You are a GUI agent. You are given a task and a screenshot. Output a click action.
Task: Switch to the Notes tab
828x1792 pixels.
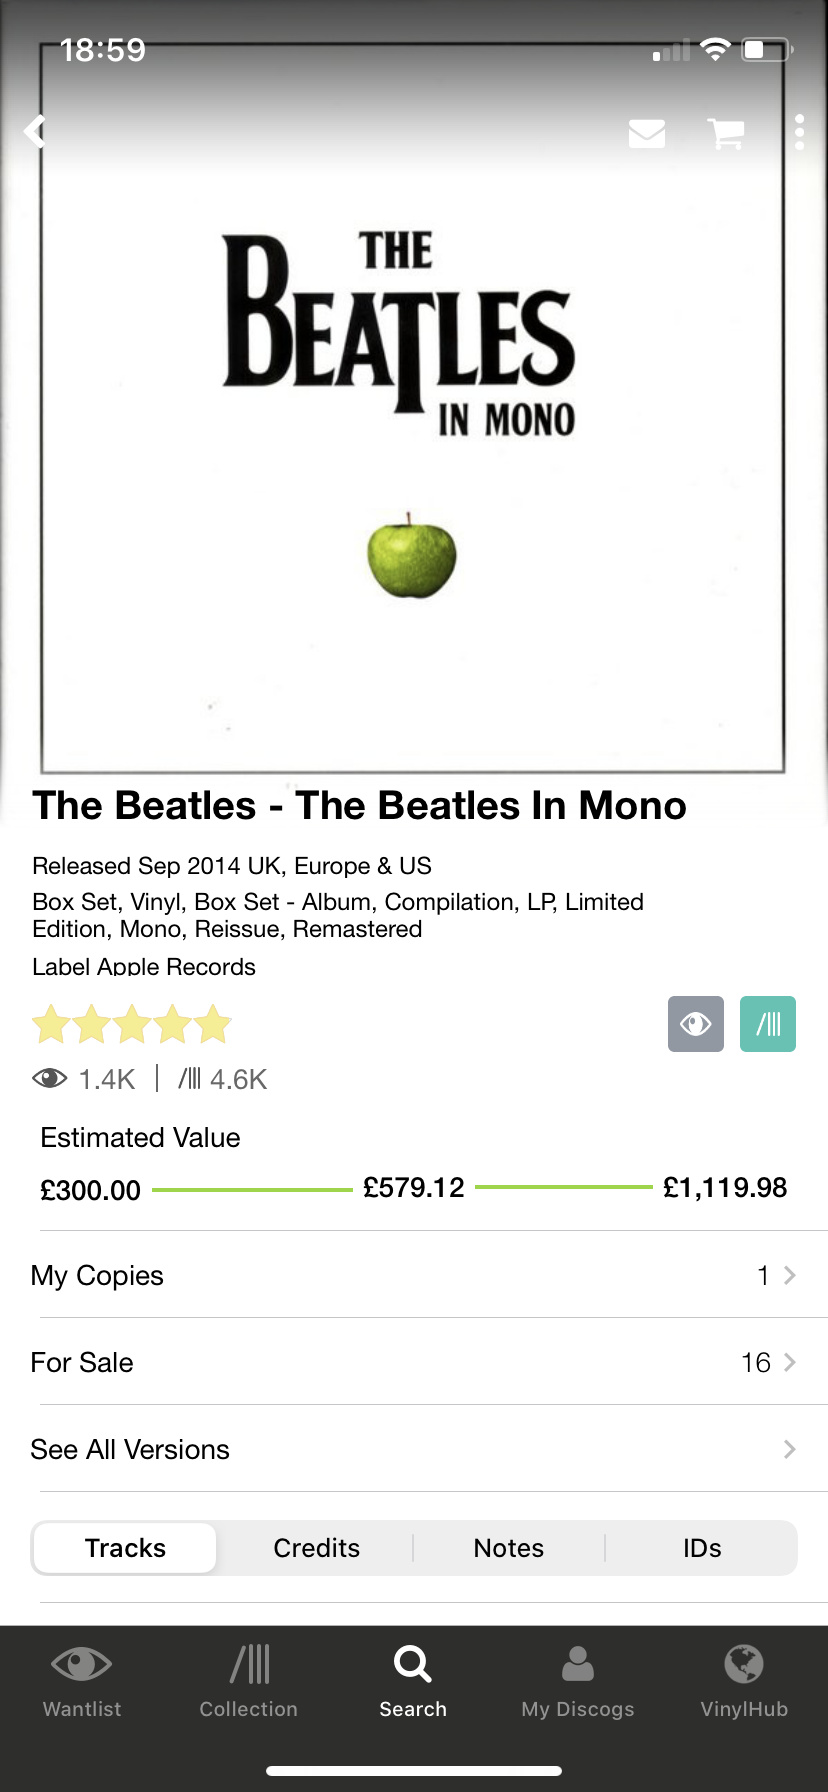(509, 1548)
